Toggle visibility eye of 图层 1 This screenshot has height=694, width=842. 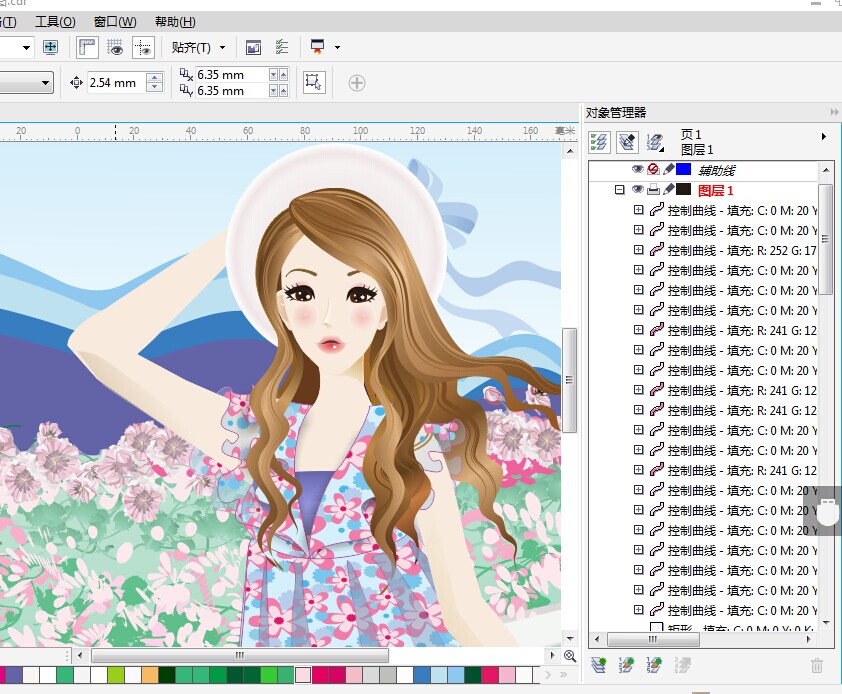[637, 190]
